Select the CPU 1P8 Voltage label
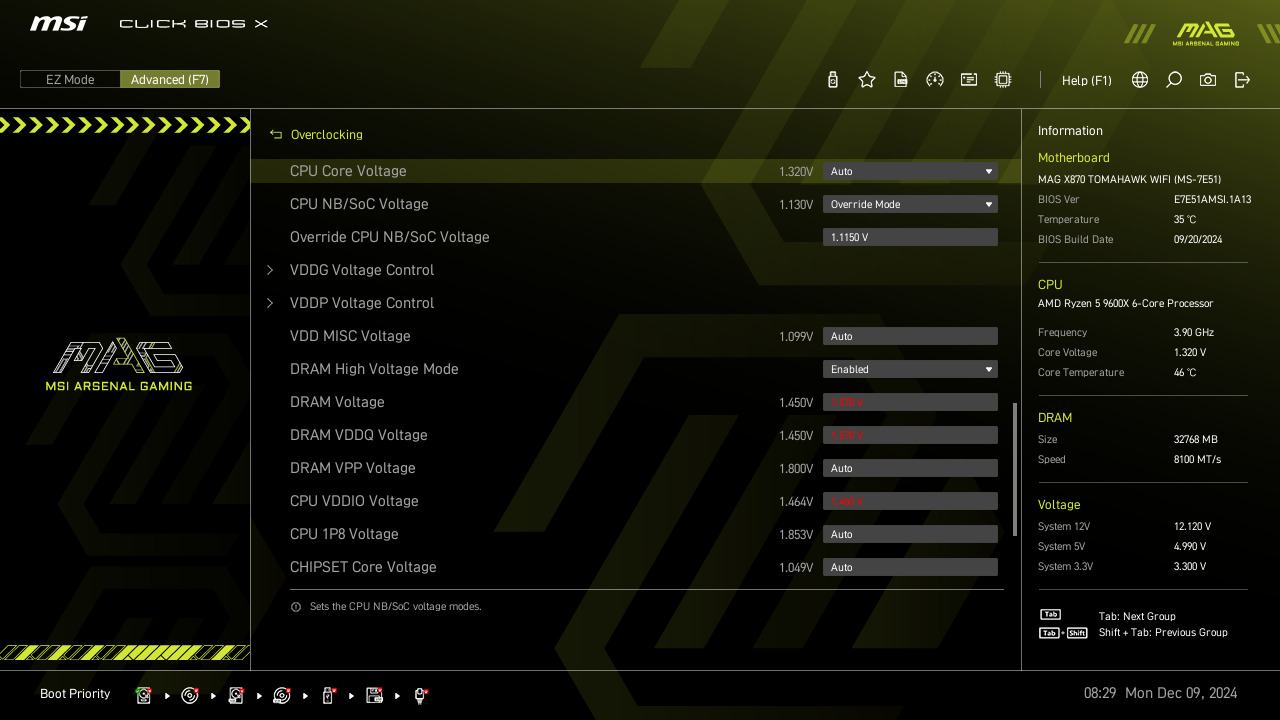This screenshot has height=720, width=1280. [344, 534]
